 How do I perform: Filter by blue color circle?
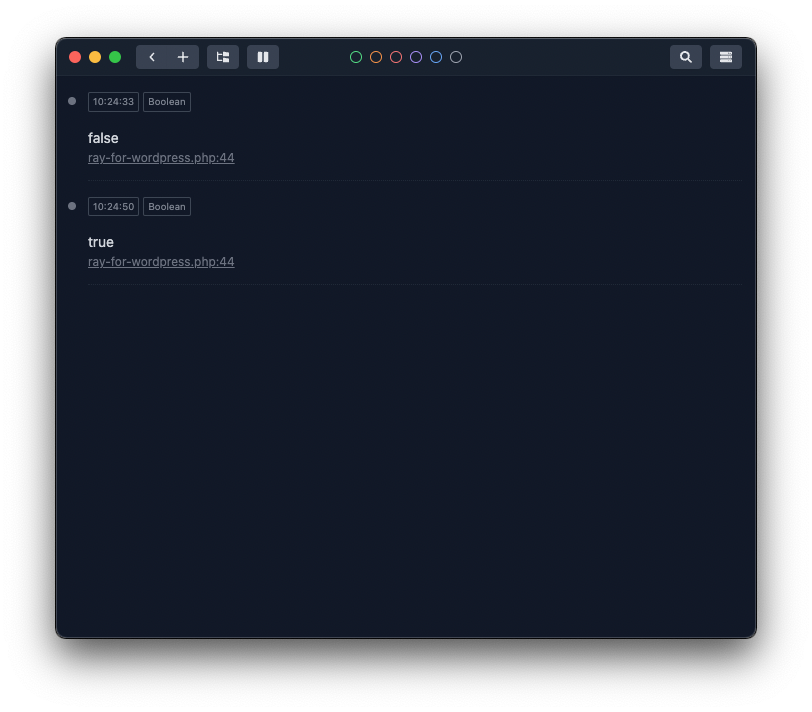pyautogui.click(x=436, y=57)
